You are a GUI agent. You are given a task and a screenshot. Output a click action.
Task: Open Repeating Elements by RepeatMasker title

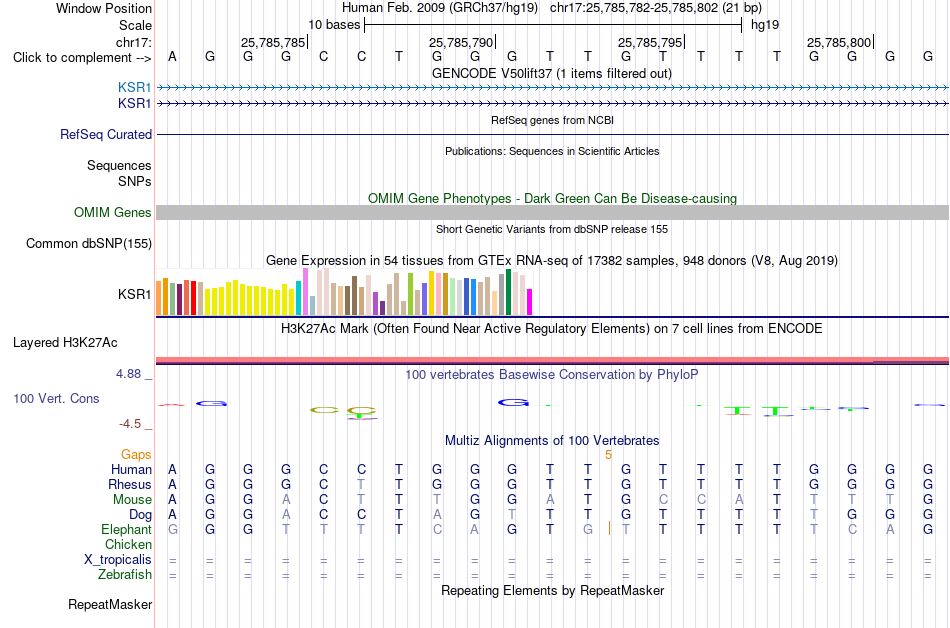[552, 590]
